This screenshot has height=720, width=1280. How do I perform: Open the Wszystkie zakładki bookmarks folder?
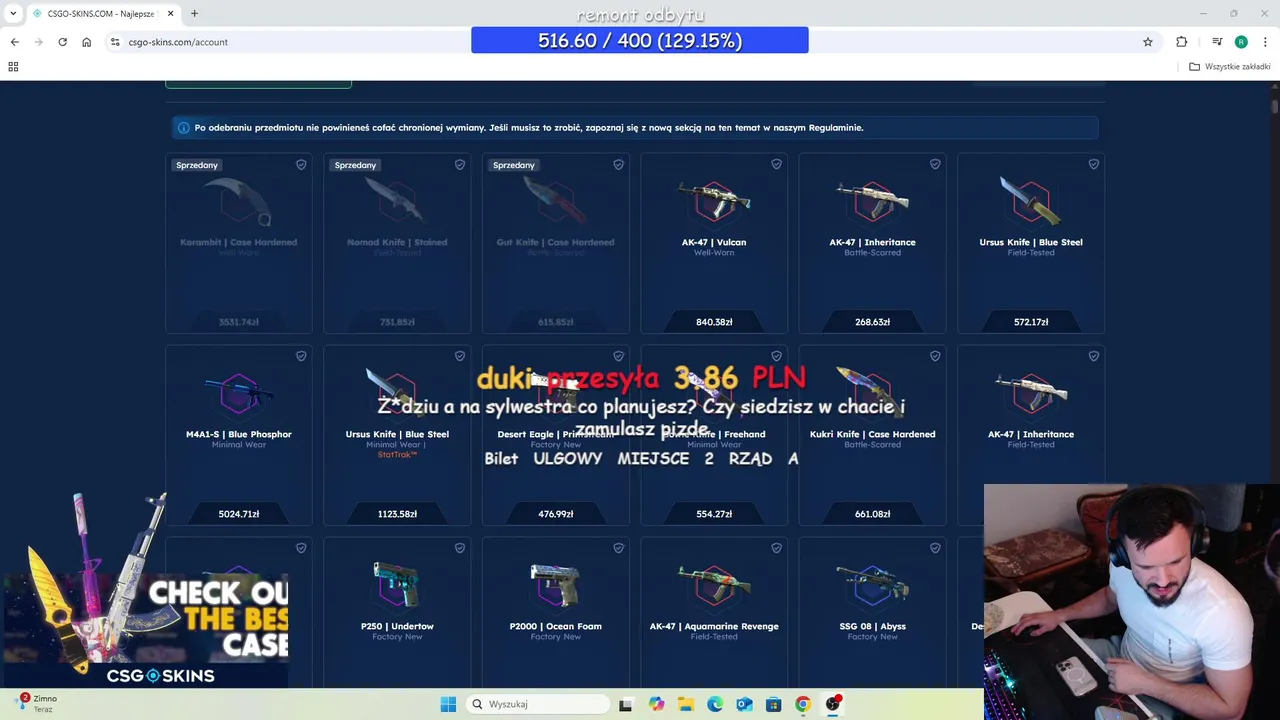1230,67
